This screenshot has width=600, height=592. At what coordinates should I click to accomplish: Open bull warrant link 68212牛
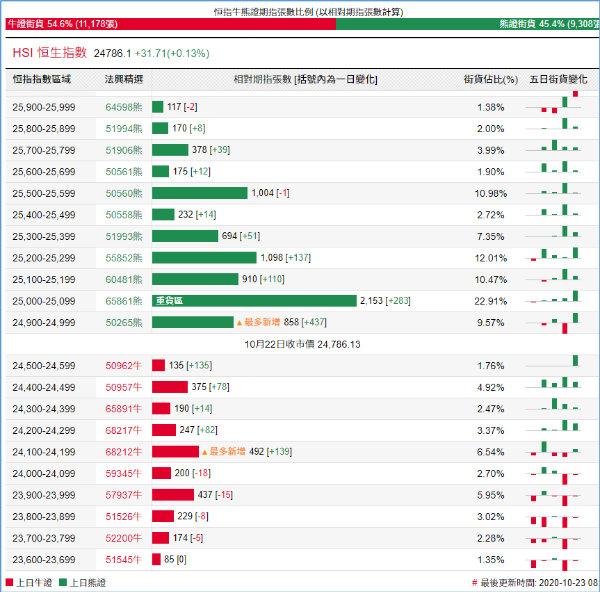[124, 452]
